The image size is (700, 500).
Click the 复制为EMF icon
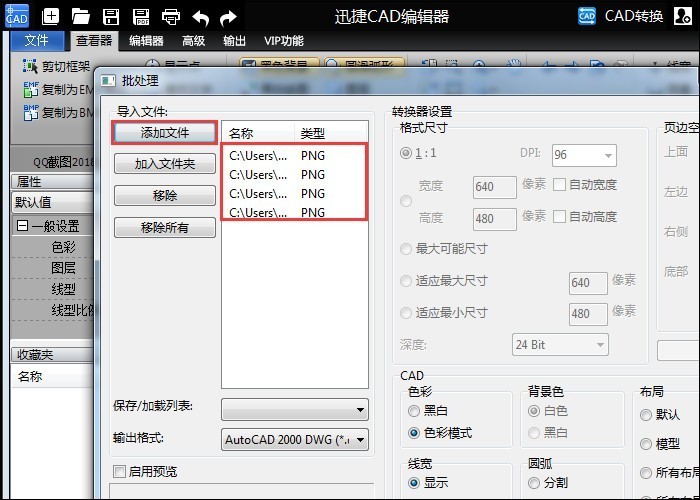pos(31,89)
